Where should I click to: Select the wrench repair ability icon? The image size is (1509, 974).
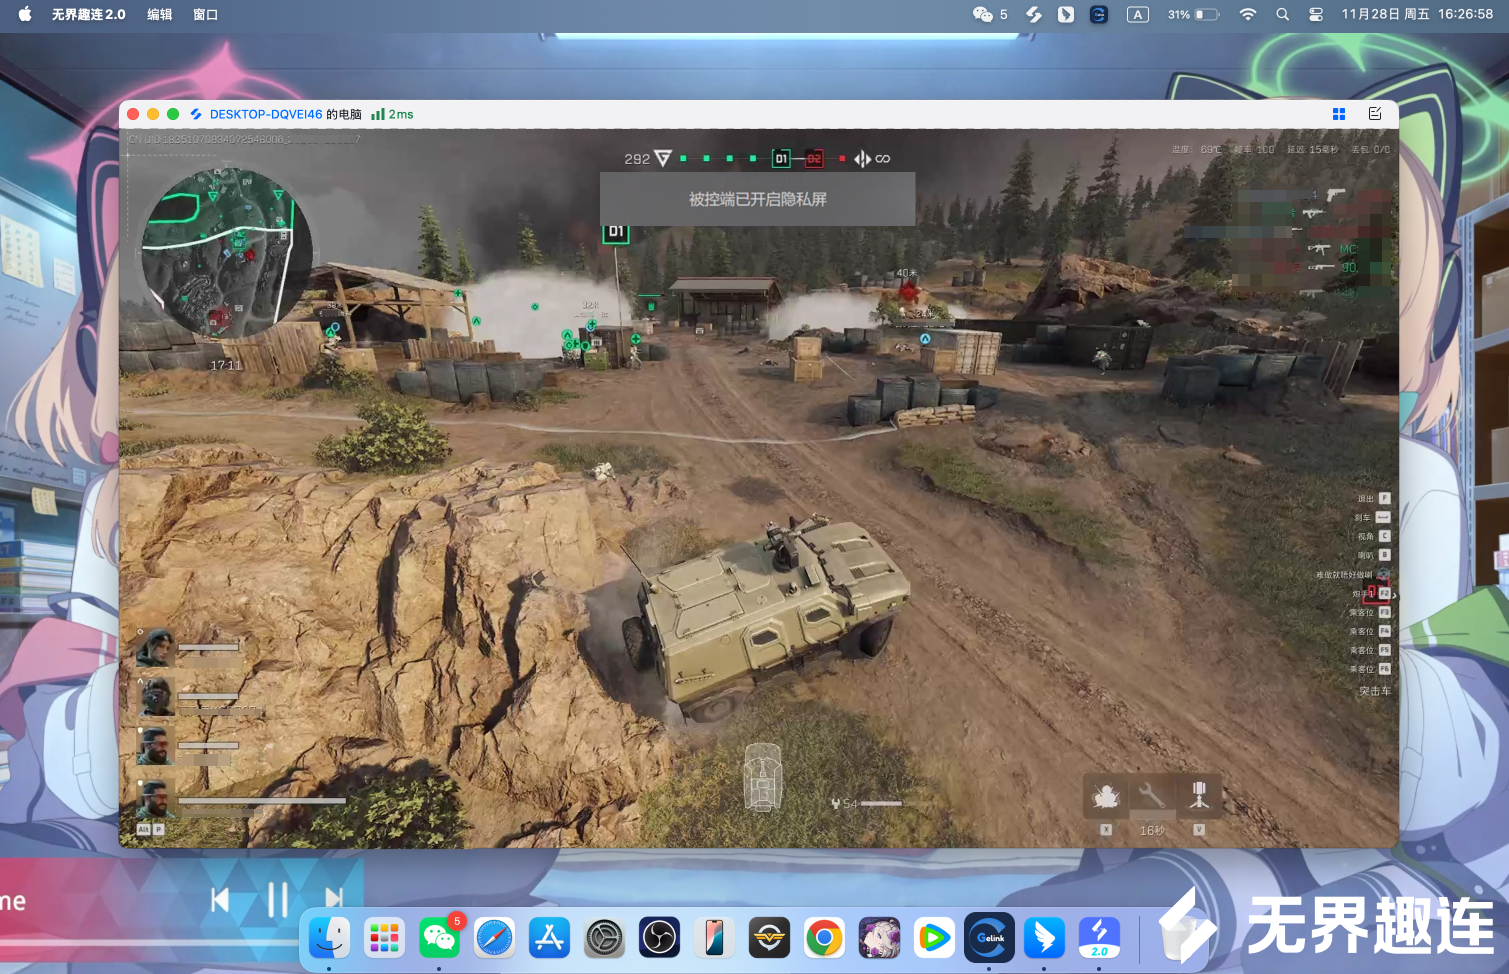pos(1152,797)
